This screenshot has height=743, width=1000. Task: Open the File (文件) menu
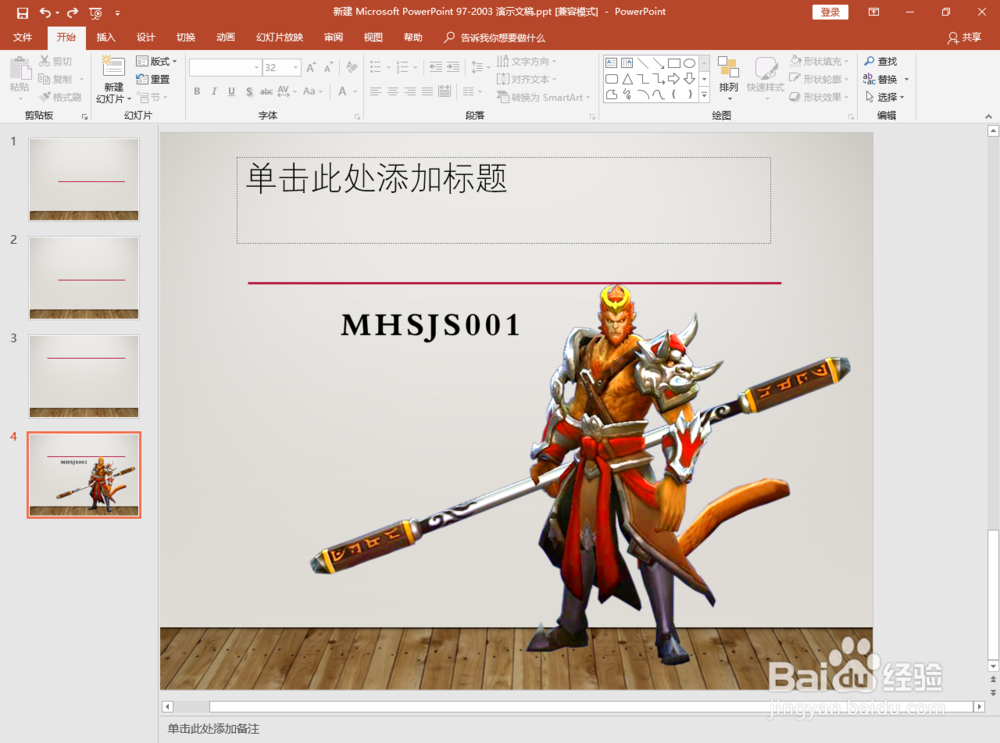22,37
